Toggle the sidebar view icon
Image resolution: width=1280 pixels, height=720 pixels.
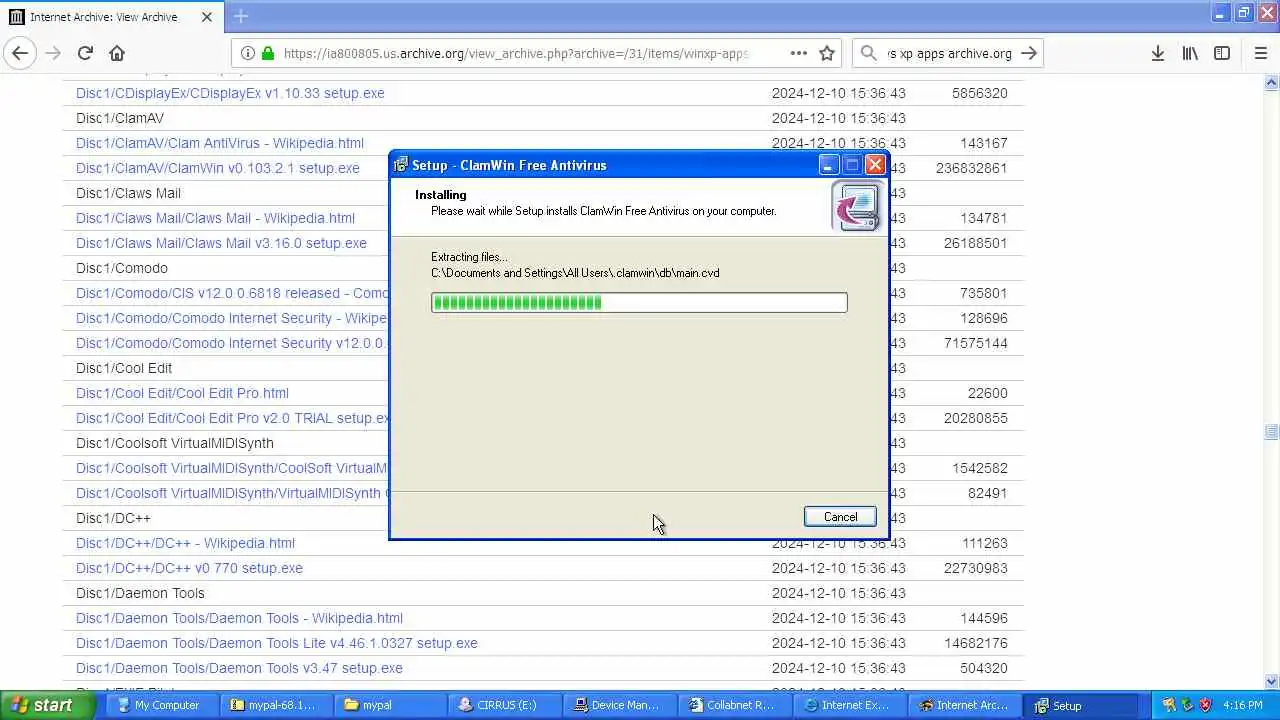(1222, 53)
